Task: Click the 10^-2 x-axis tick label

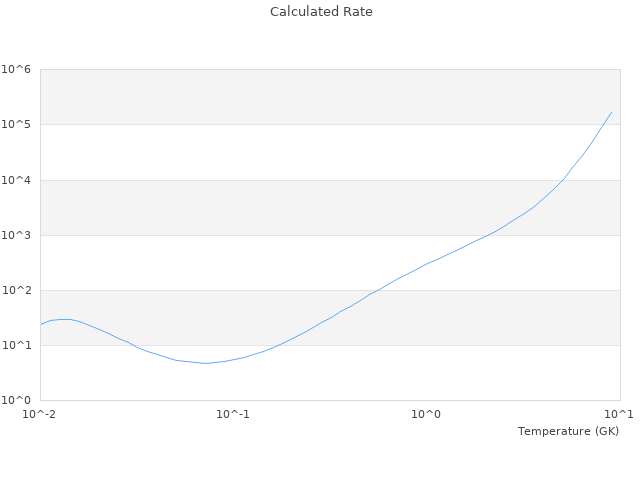Action: pos(40,414)
